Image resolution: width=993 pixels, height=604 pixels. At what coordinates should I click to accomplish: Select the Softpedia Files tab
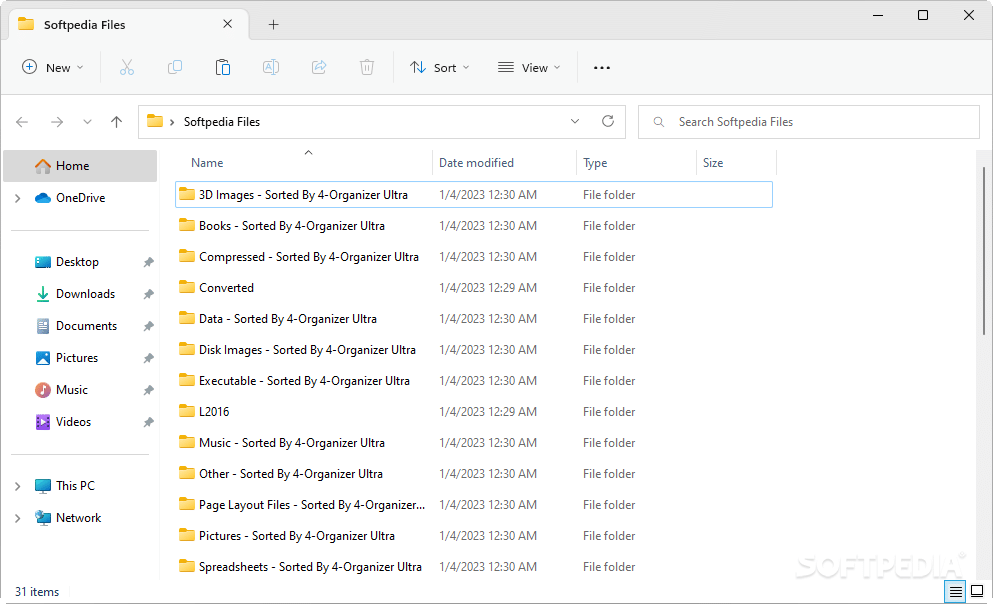tap(129, 25)
